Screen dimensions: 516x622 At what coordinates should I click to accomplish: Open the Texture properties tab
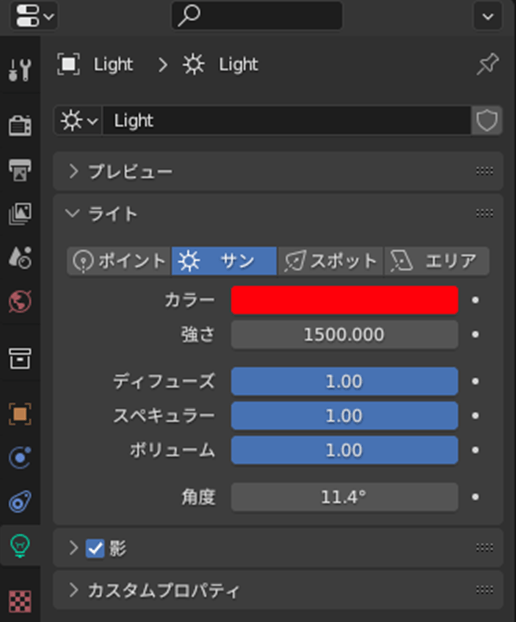click(20, 601)
